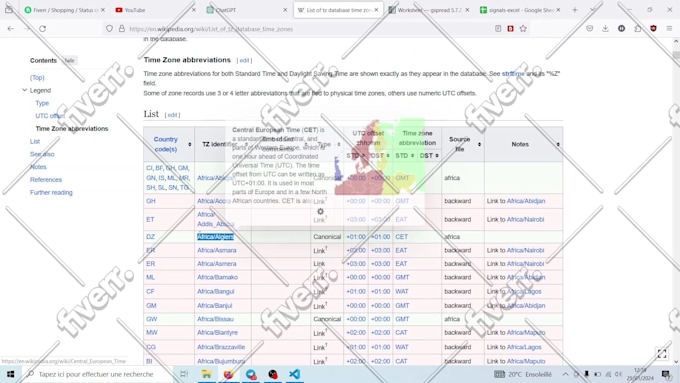Open the Africa/Bamako link
This screenshot has width=680, height=383.
[x=217, y=277]
